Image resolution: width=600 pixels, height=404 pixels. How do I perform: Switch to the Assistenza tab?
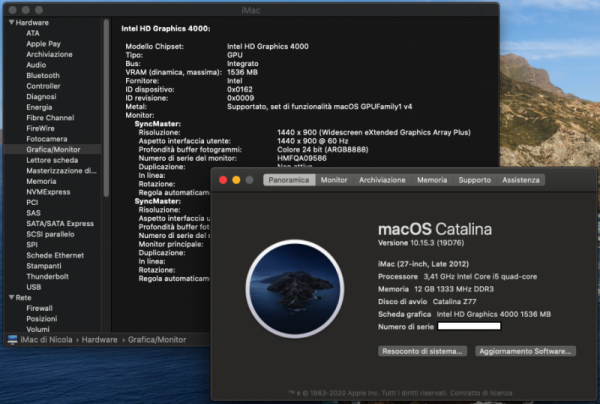point(521,180)
